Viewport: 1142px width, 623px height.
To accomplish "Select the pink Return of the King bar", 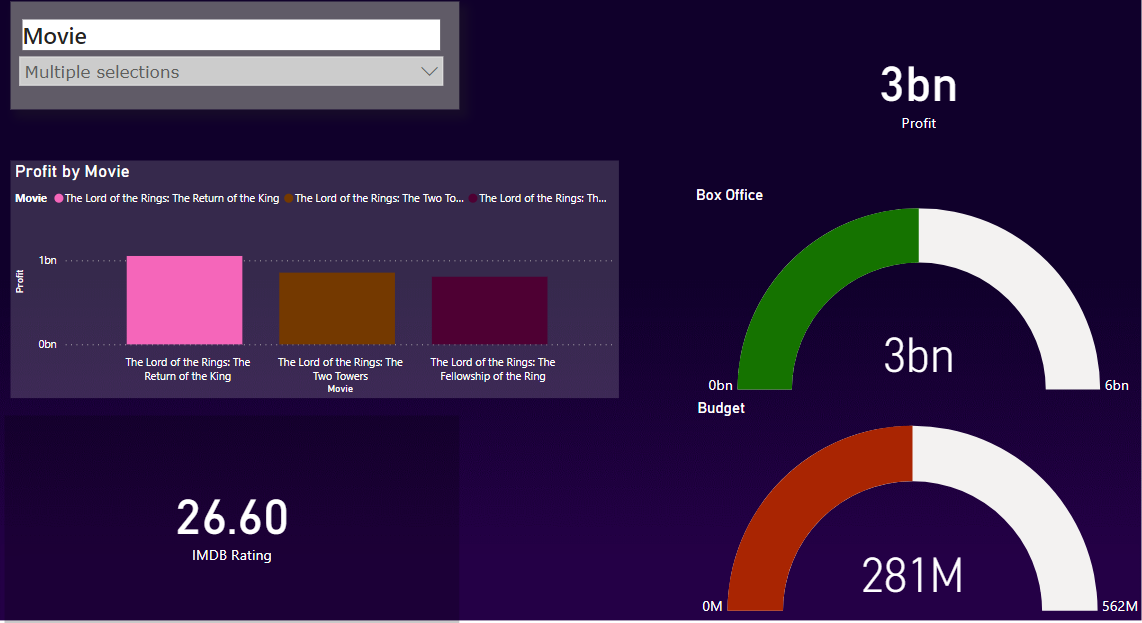I will [184, 300].
